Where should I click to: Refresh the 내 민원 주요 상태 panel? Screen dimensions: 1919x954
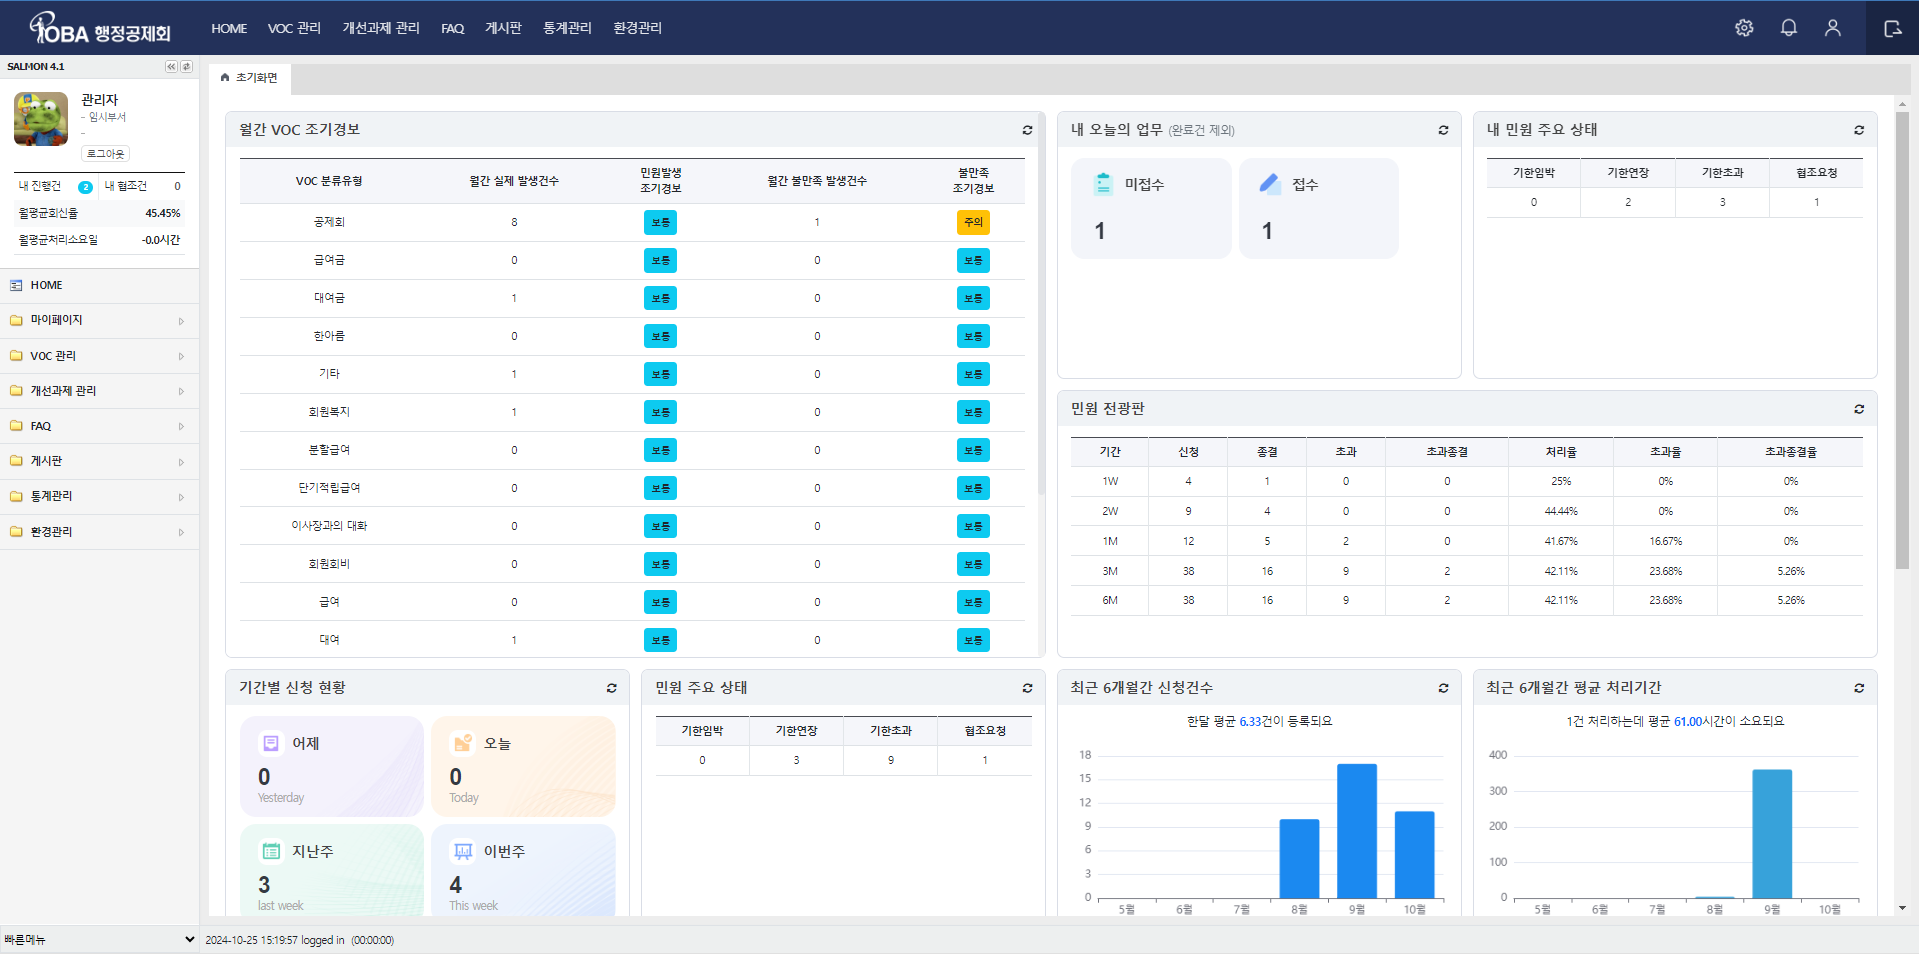[1859, 130]
